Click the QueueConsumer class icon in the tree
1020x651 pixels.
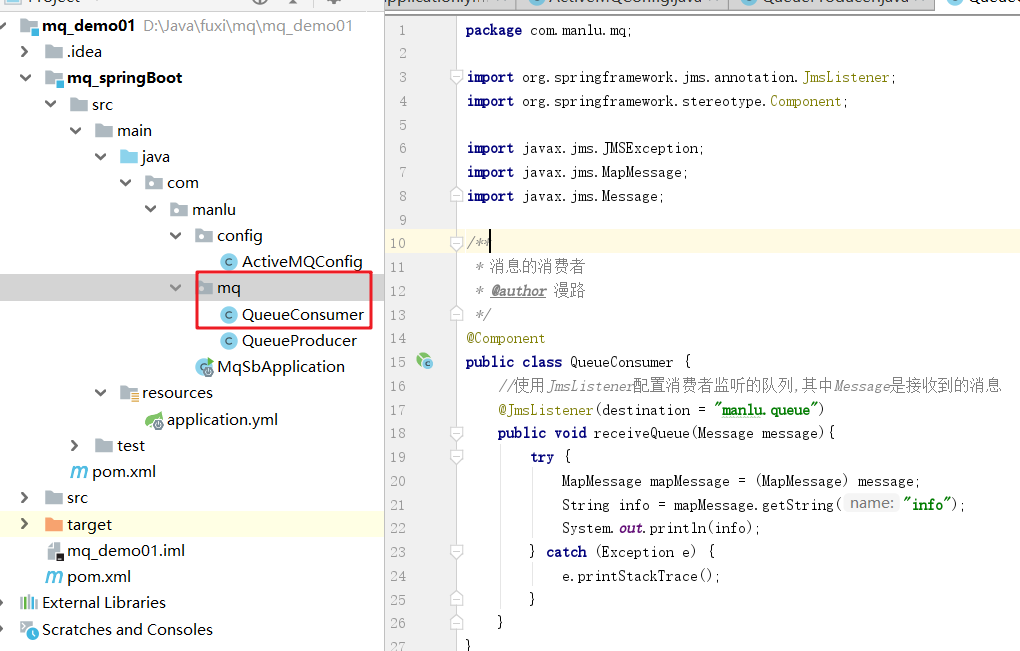[229, 314]
